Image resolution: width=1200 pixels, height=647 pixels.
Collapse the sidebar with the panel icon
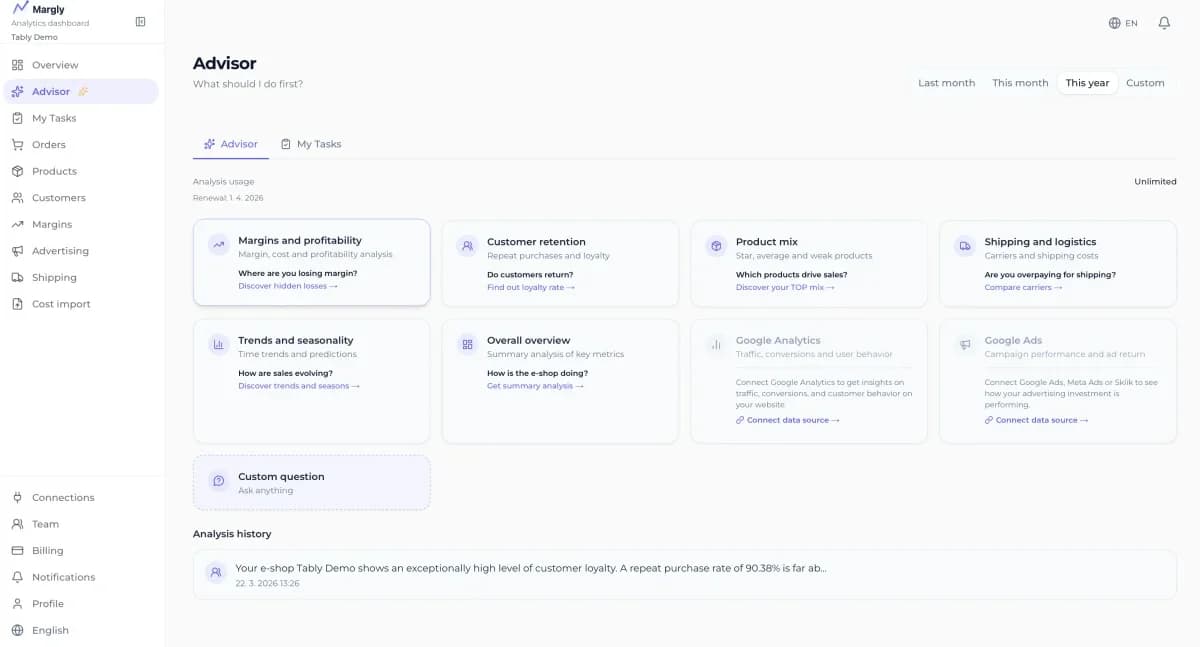140,21
